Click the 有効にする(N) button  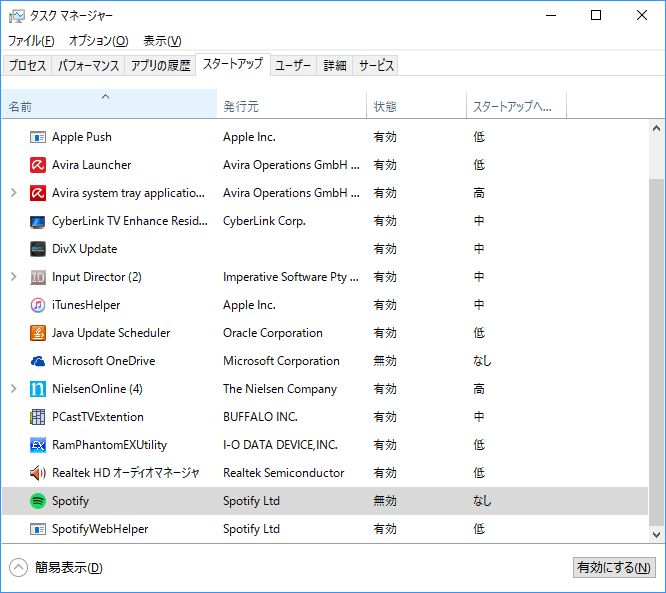(x=614, y=568)
